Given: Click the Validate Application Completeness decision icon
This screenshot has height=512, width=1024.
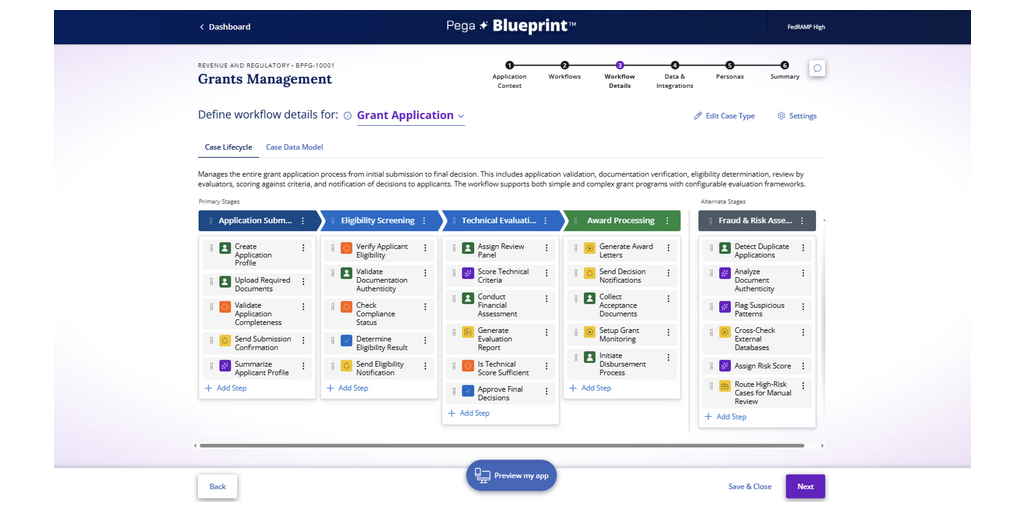Looking at the screenshot, I should [225, 307].
